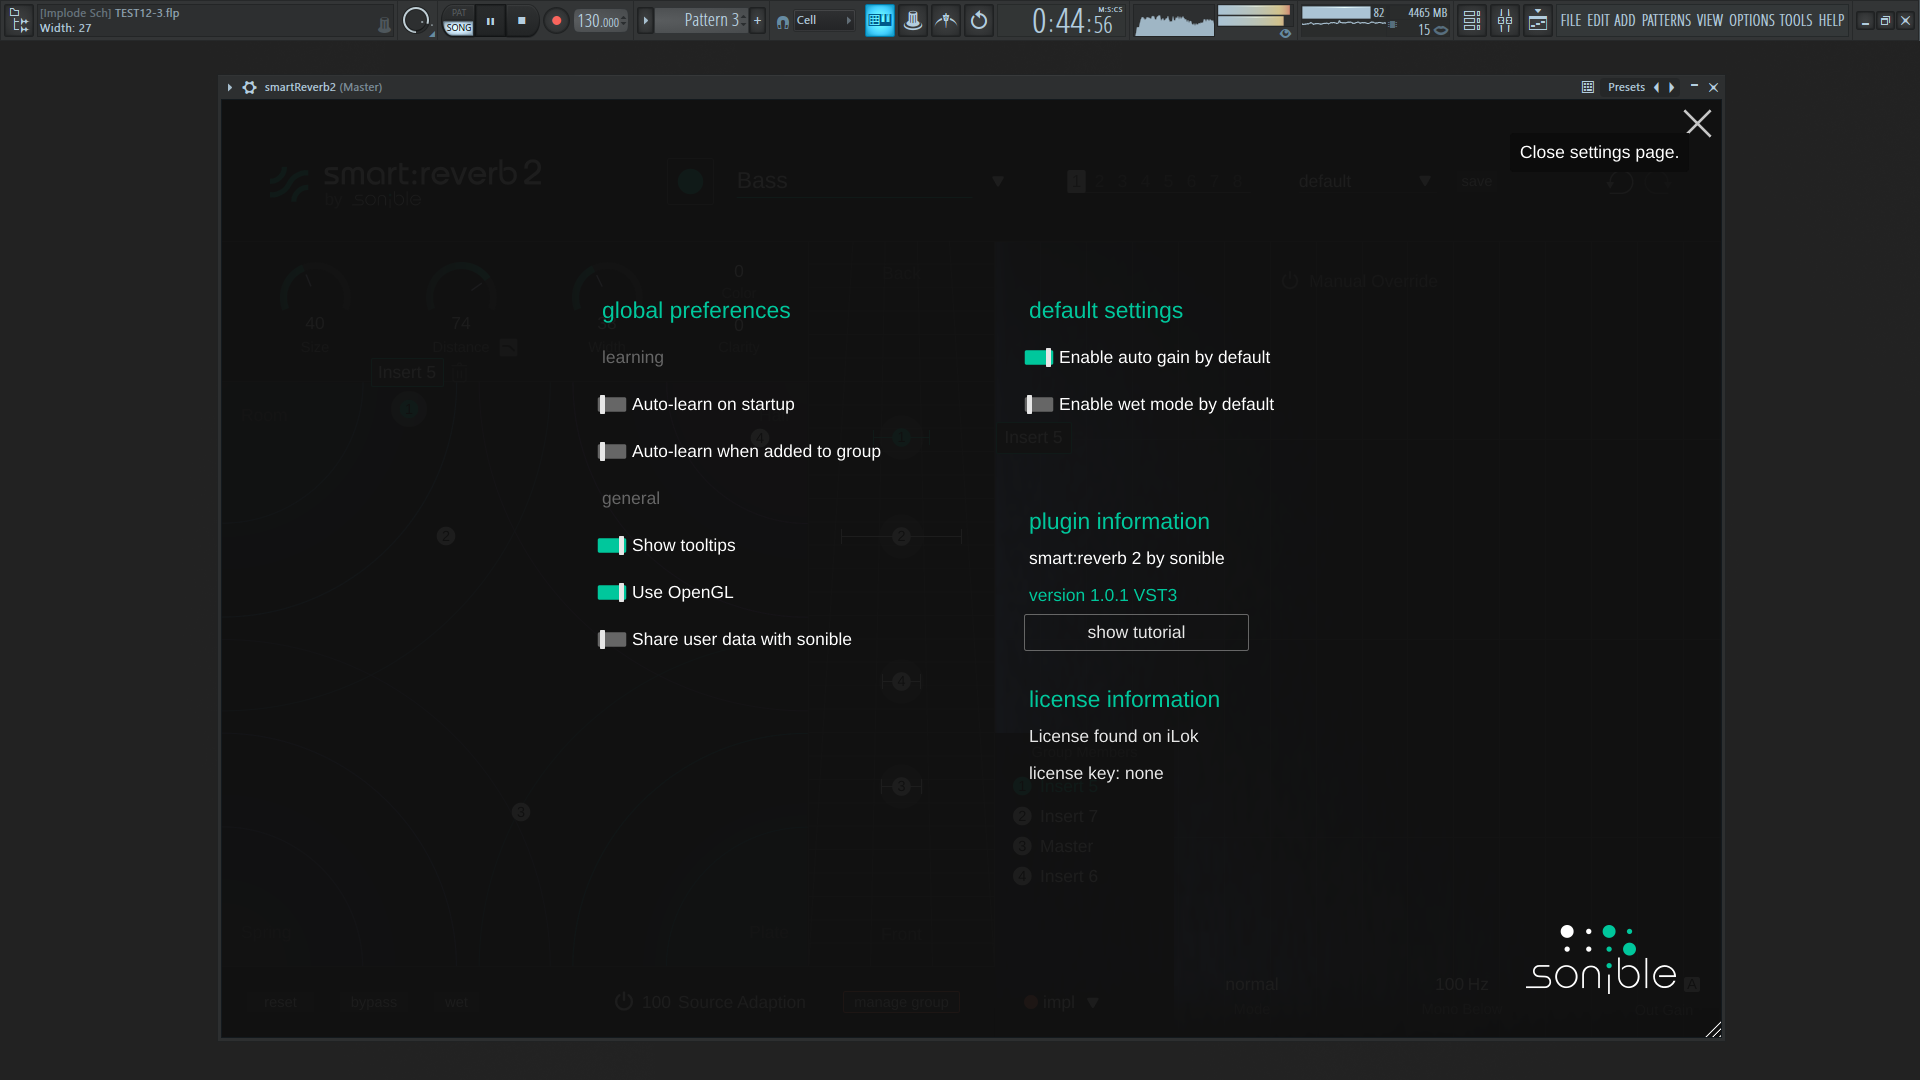Click the 'smart:reverb 2 by sonible' text
Image resolution: width=1920 pixels, height=1080 pixels.
click(x=1126, y=558)
